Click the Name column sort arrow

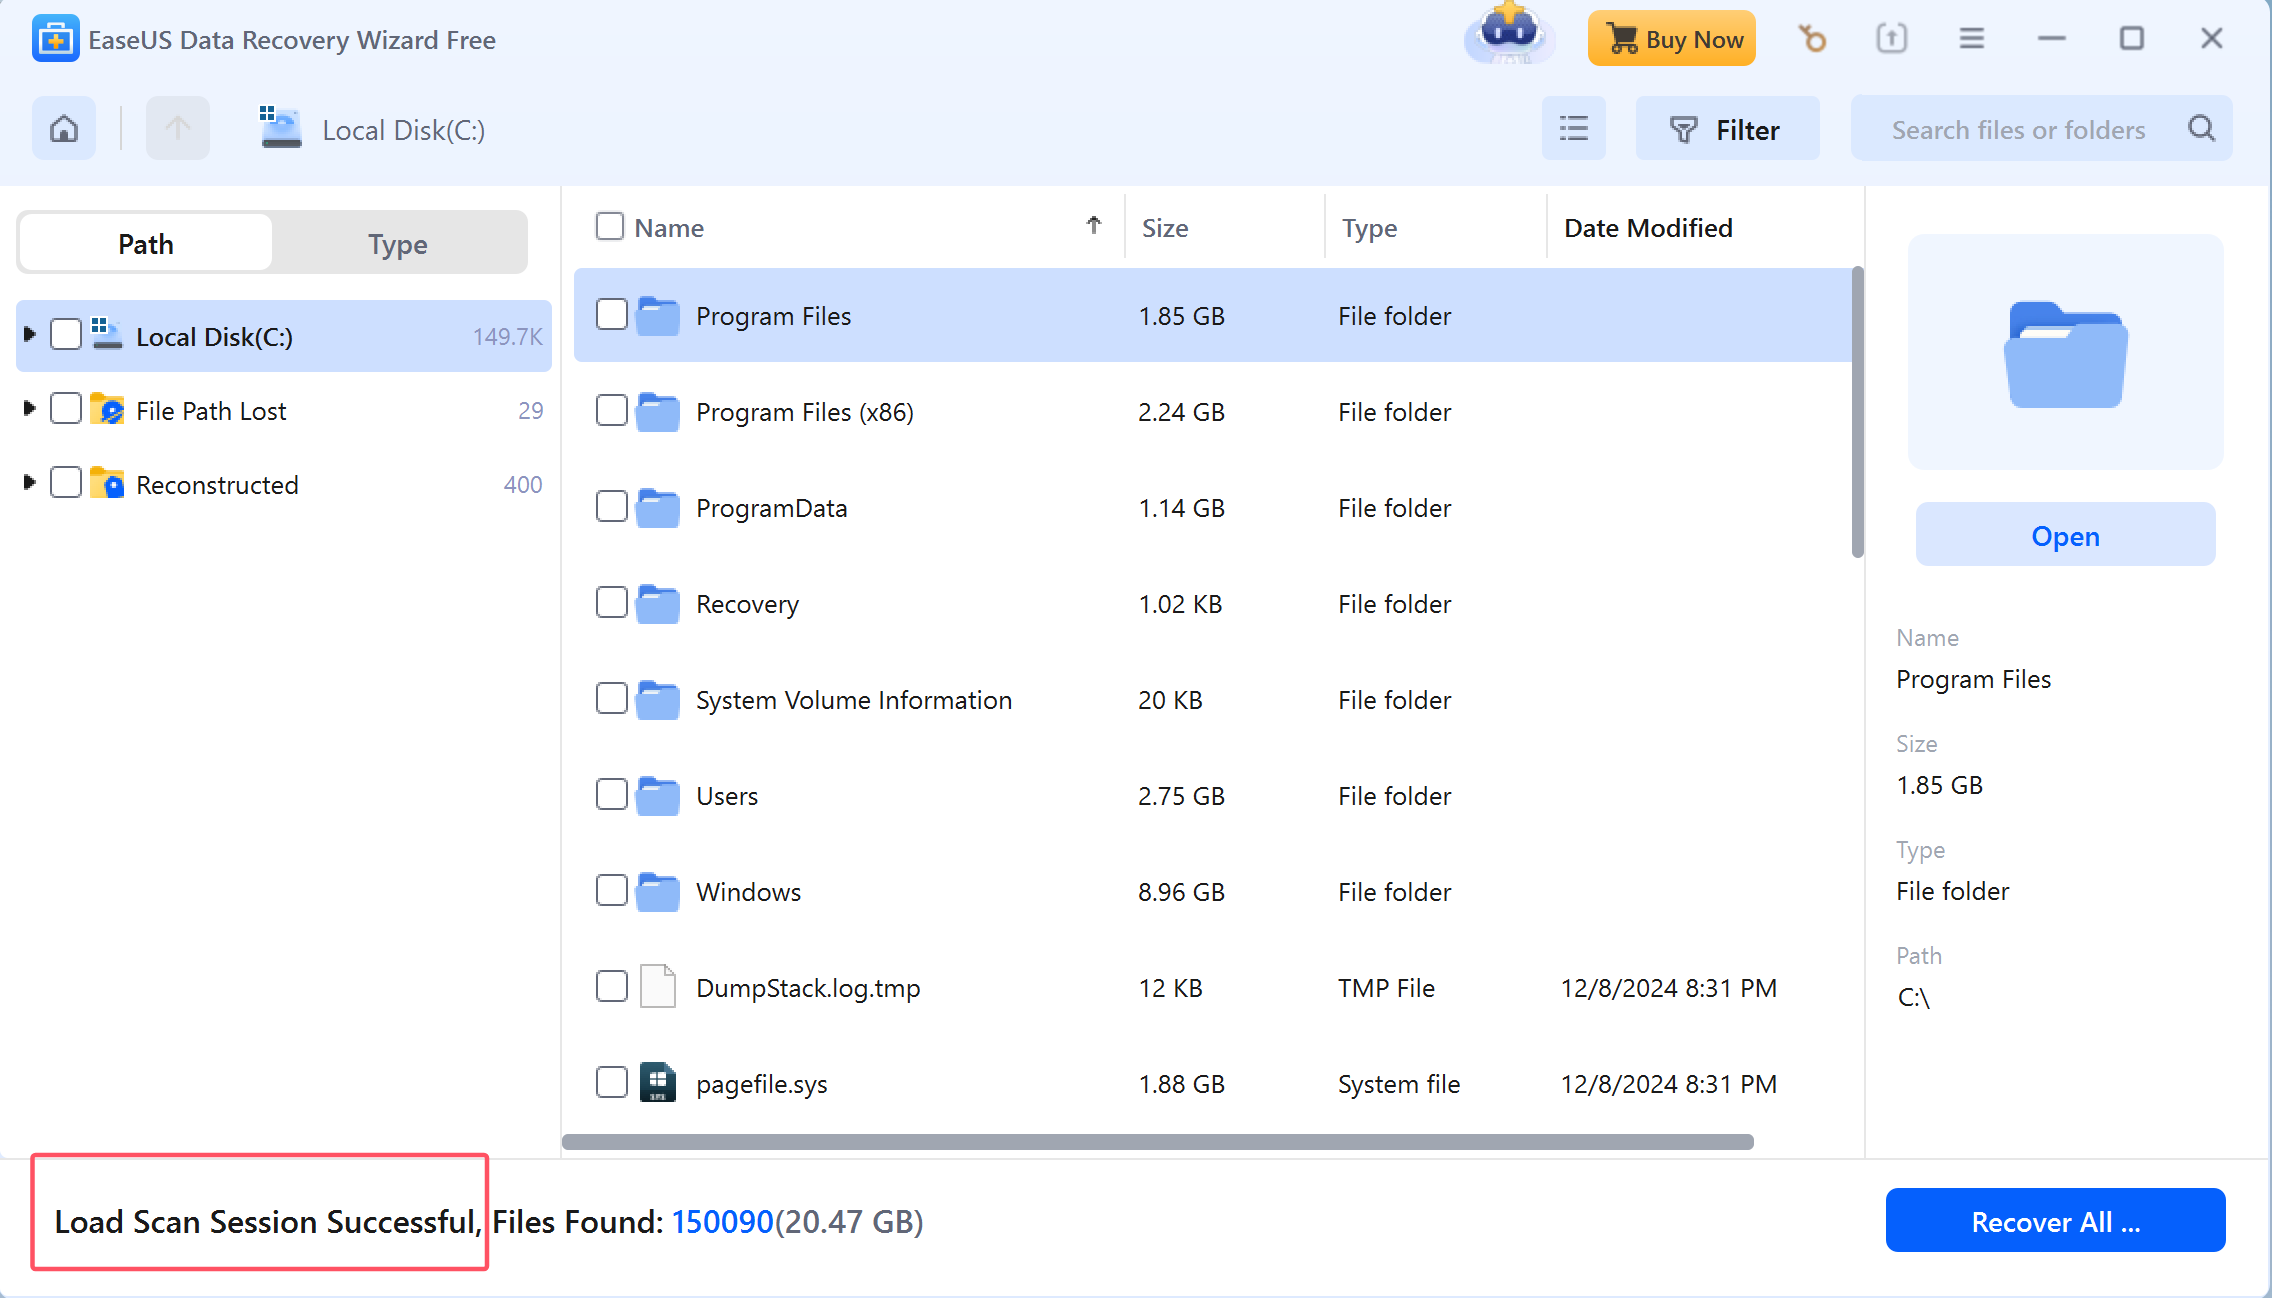(x=1094, y=226)
